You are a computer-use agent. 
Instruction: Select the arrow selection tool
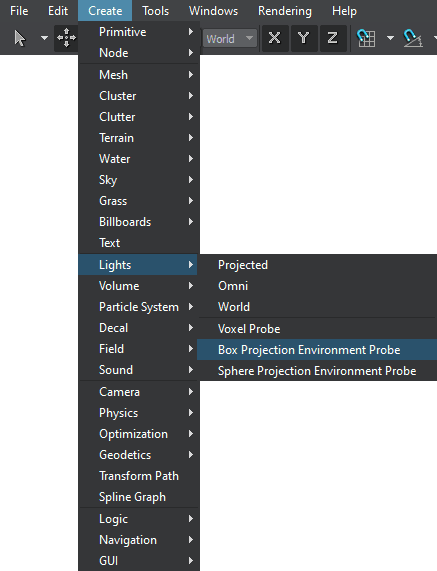[x=20, y=38]
